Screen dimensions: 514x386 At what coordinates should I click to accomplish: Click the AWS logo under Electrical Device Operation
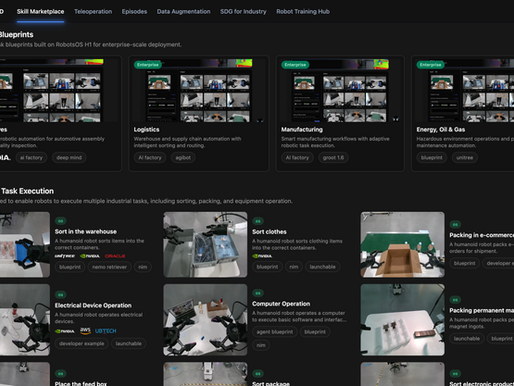tap(85, 330)
